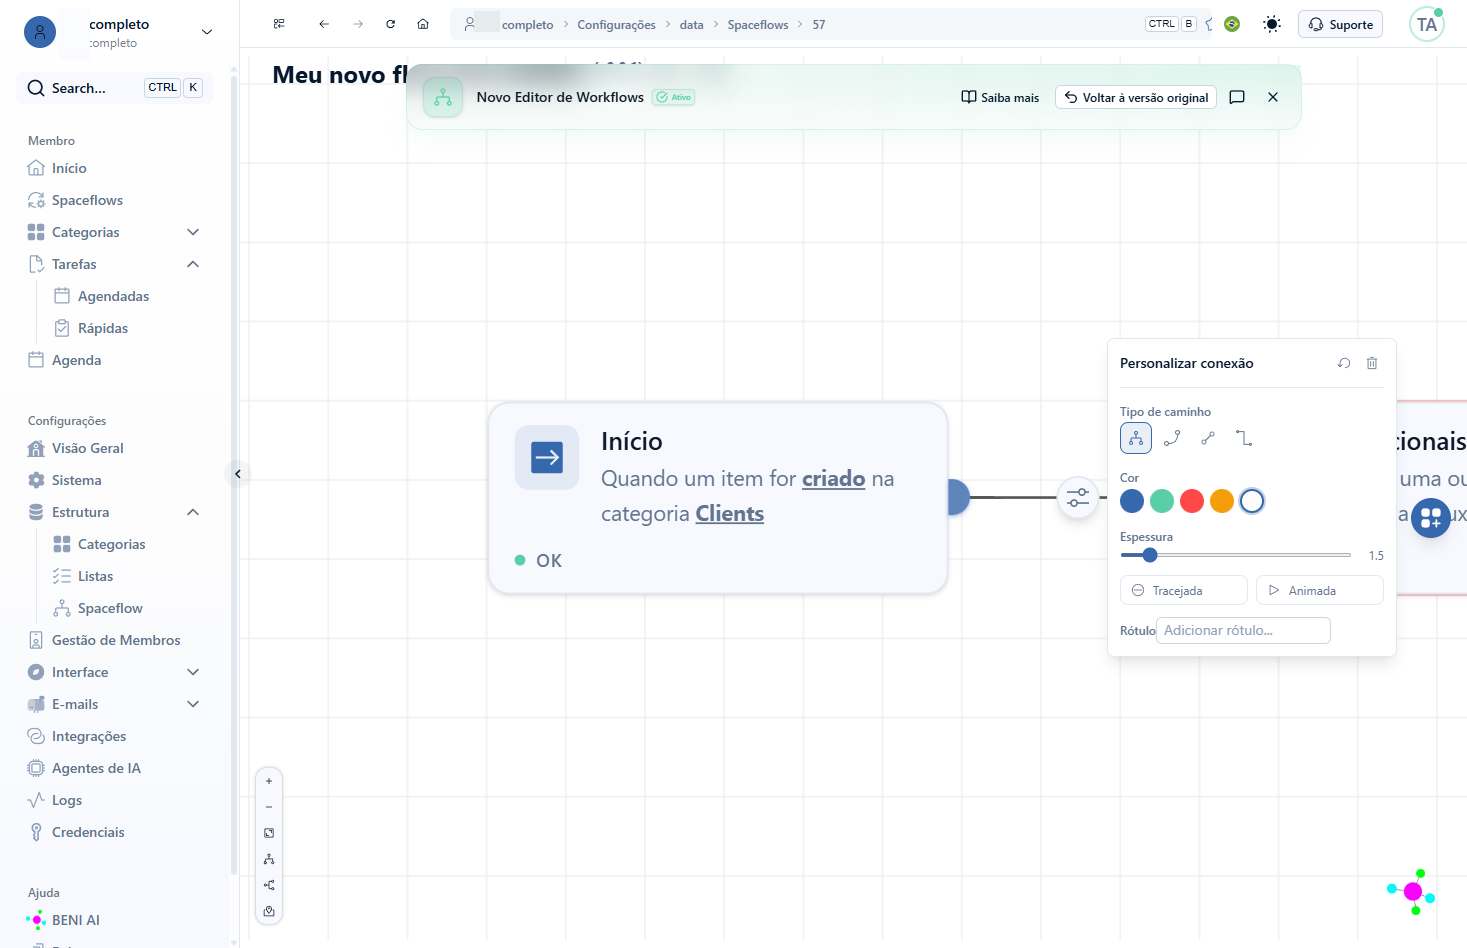Viewport: 1467px width, 948px height.
Task: Go to the home icon in top bar
Action: coord(423,24)
